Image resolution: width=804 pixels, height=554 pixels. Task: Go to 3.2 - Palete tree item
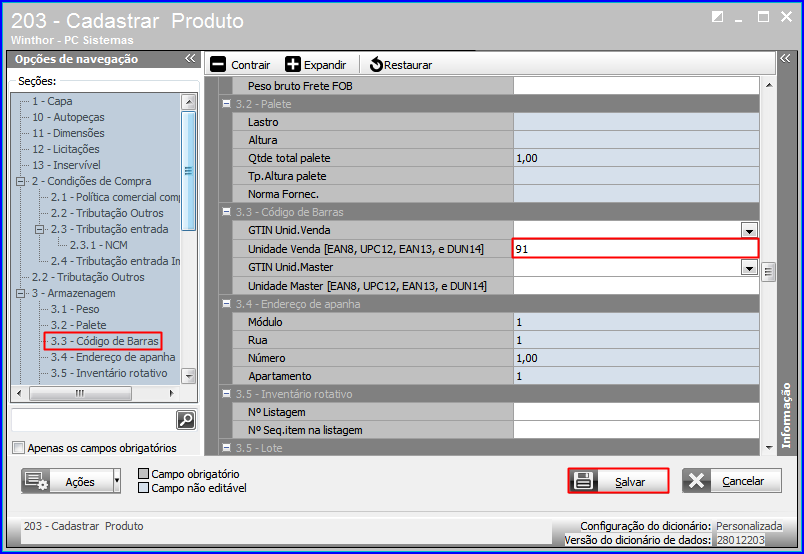[x=78, y=325]
